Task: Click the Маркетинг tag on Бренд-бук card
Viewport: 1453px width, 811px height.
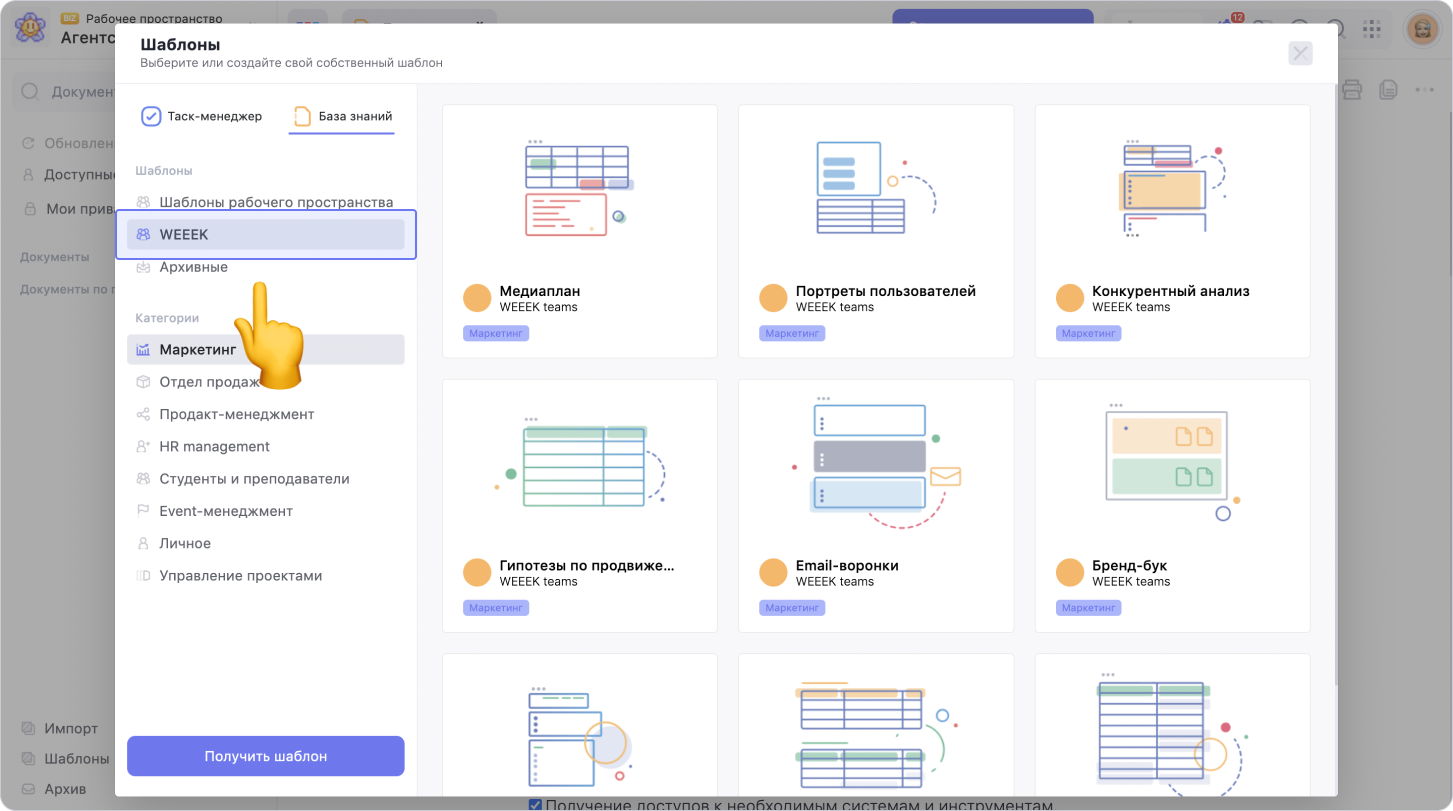Action: coord(1088,607)
